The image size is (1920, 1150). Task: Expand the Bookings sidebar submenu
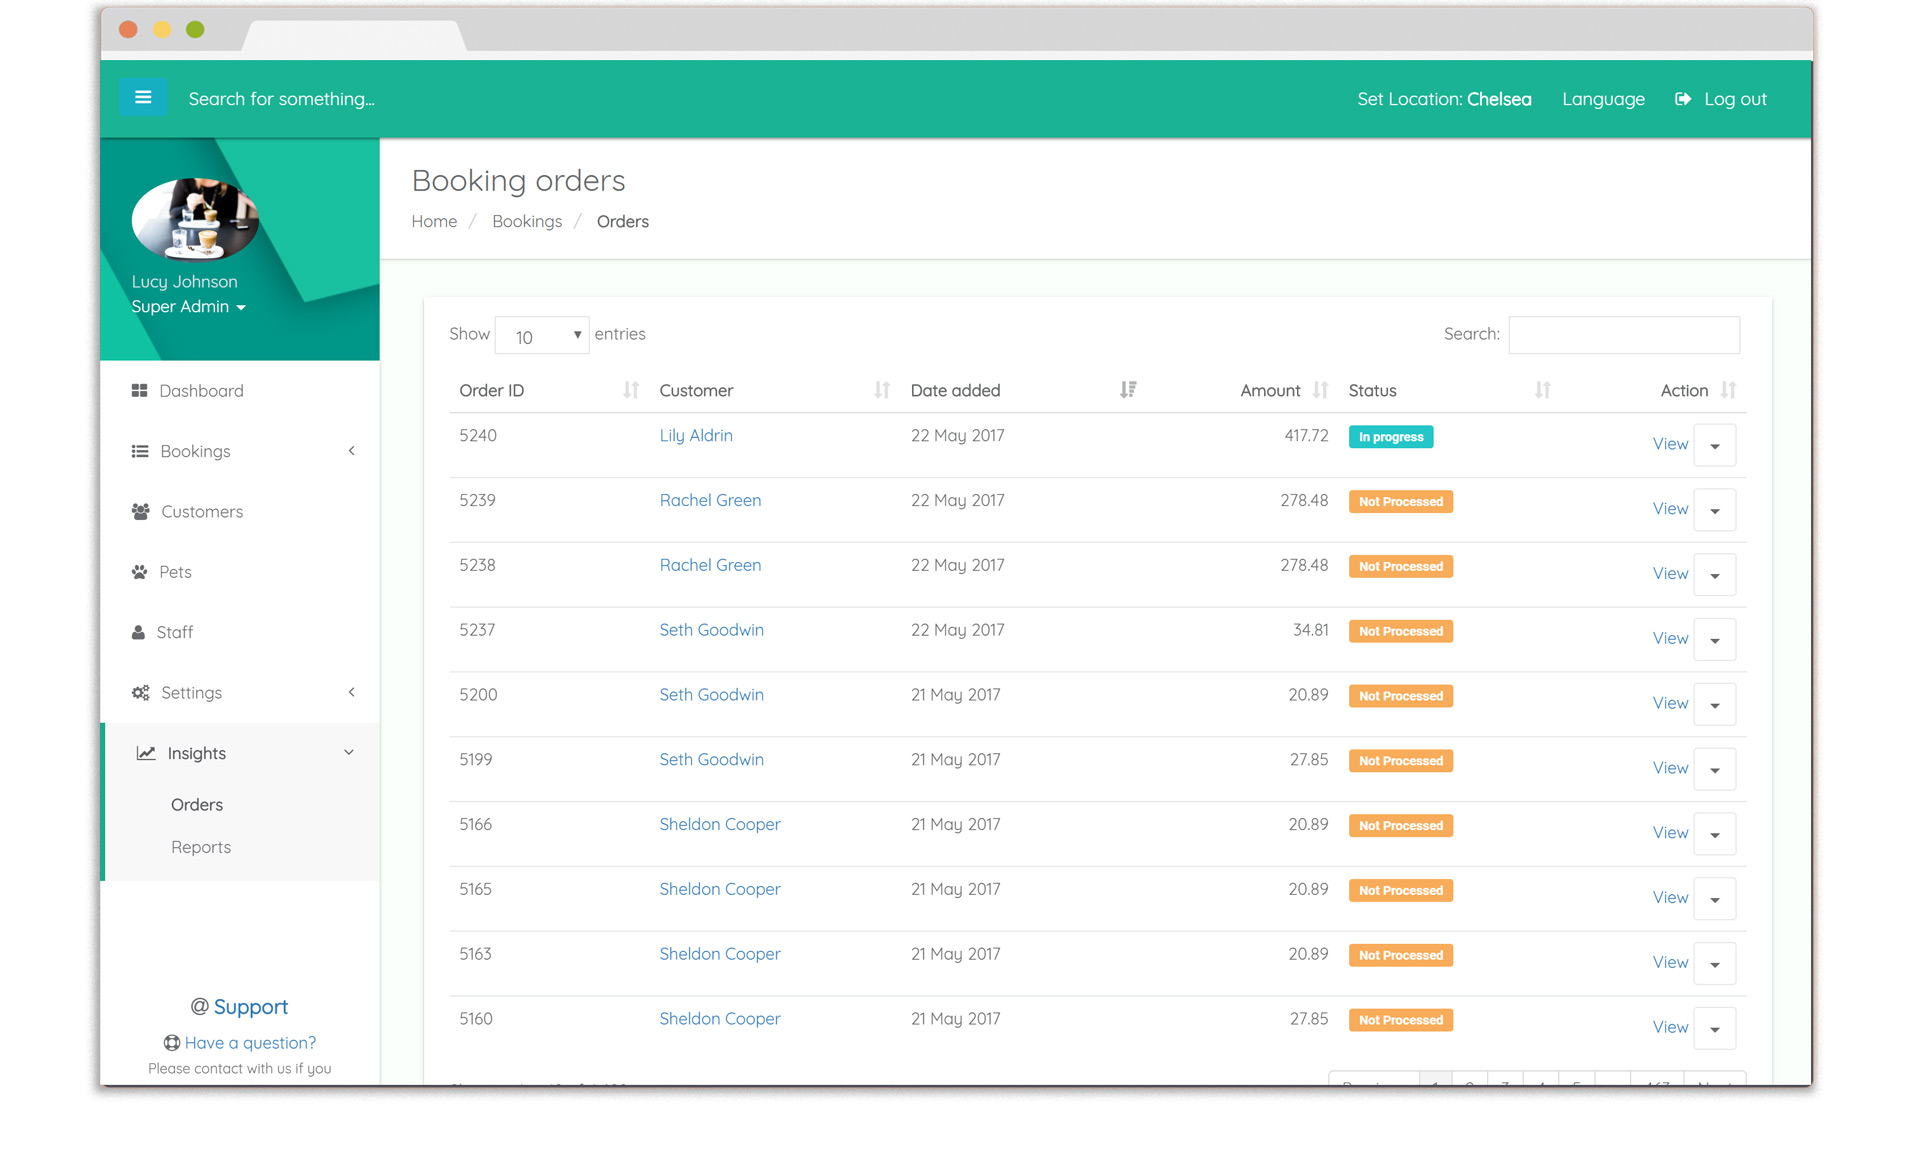[351, 451]
